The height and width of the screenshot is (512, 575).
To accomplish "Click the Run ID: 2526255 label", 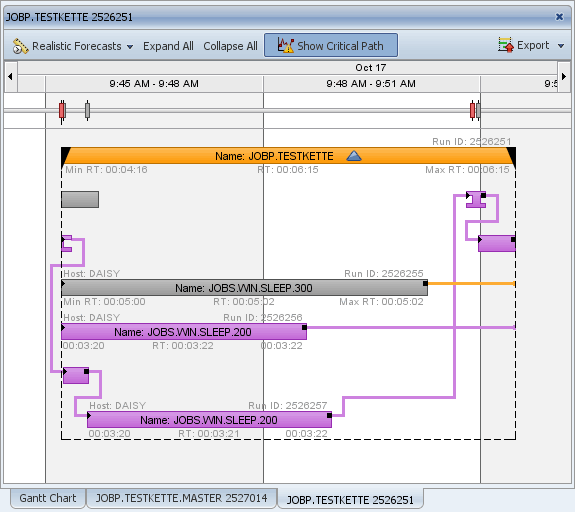I will point(384,274).
